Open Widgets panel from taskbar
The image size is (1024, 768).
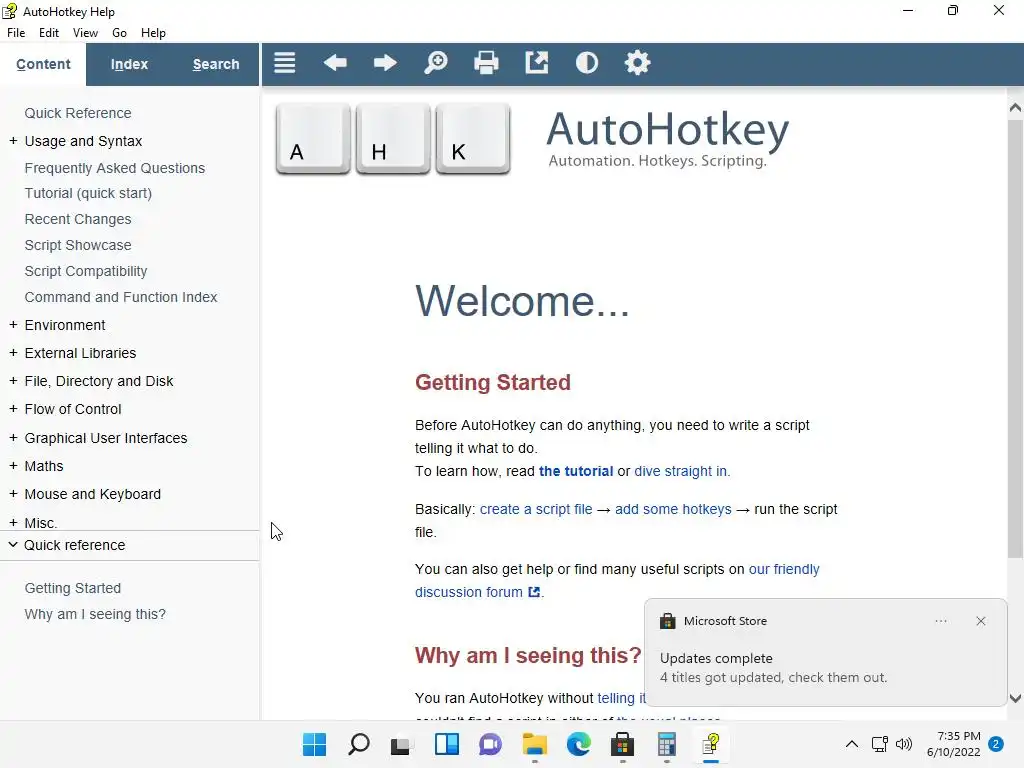(x=447, y=744)
